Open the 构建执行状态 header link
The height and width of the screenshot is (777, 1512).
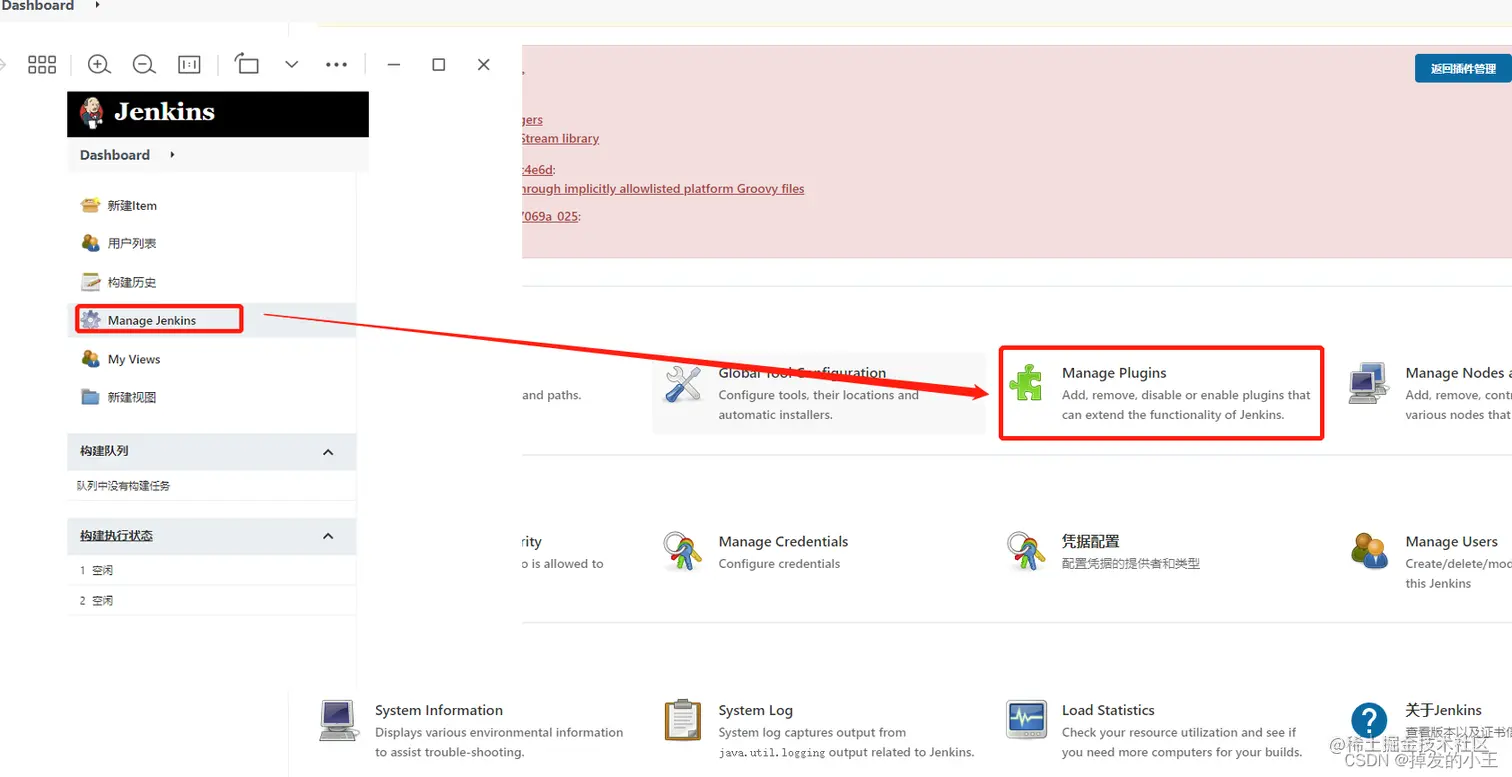pos(116,536)
